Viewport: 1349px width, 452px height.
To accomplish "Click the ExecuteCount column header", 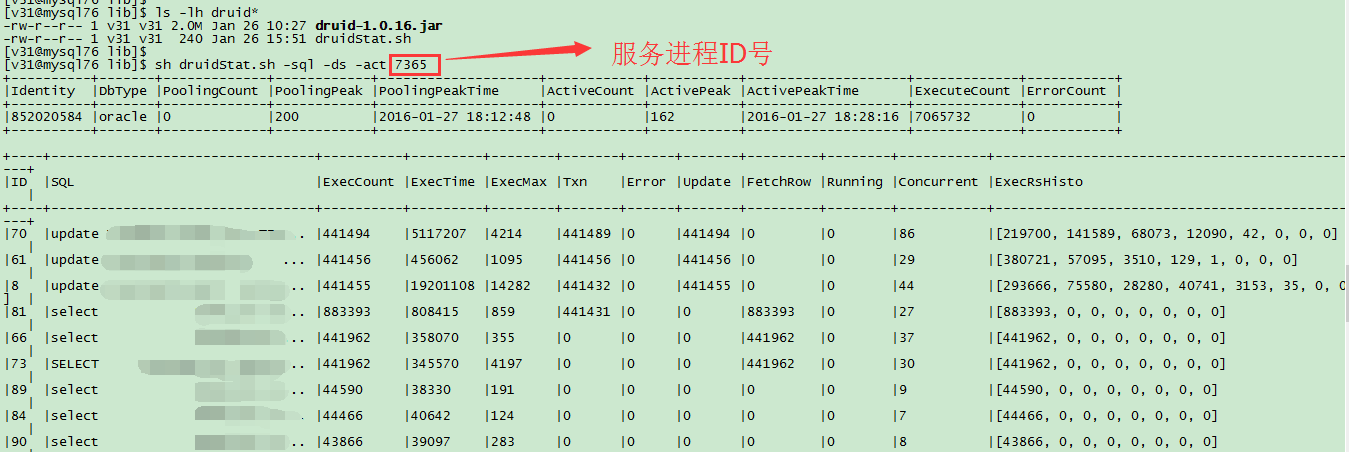I will pos(963,90).
